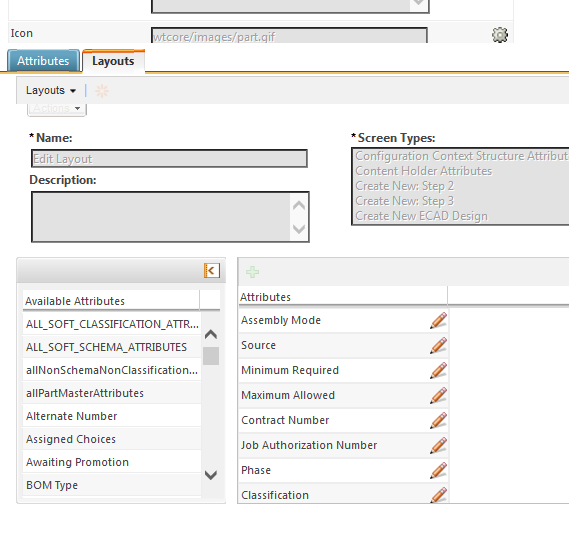Click the Available Attributes column header
The image size is (569, 539).
[x=111, y=301]
